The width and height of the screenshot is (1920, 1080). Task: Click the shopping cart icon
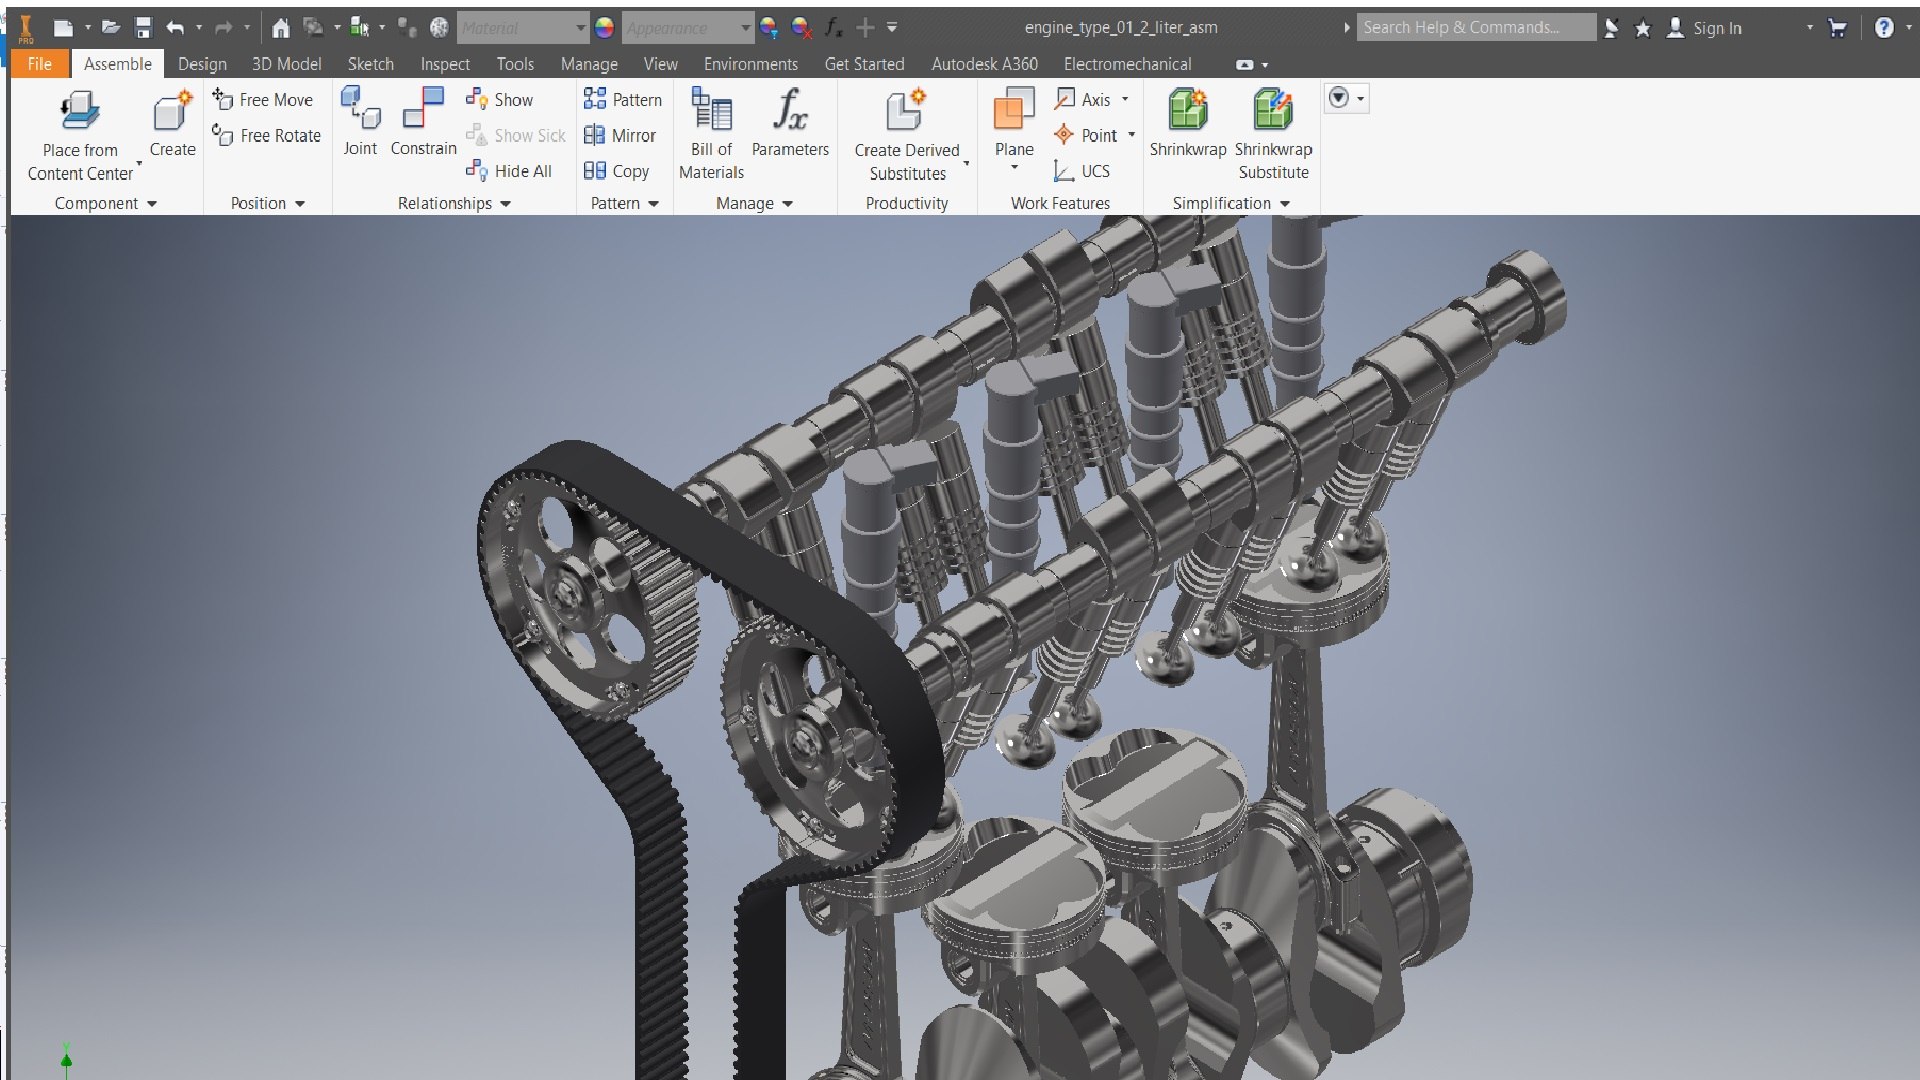coord(1837,28)
